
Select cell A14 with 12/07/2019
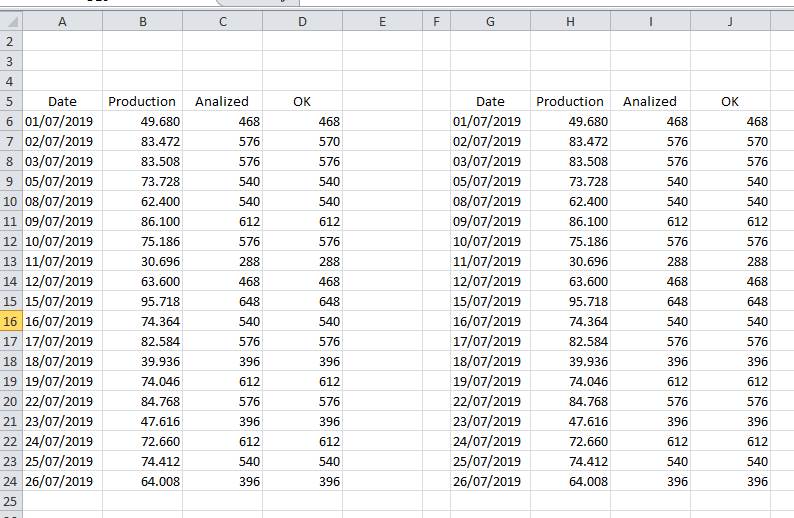62,281
